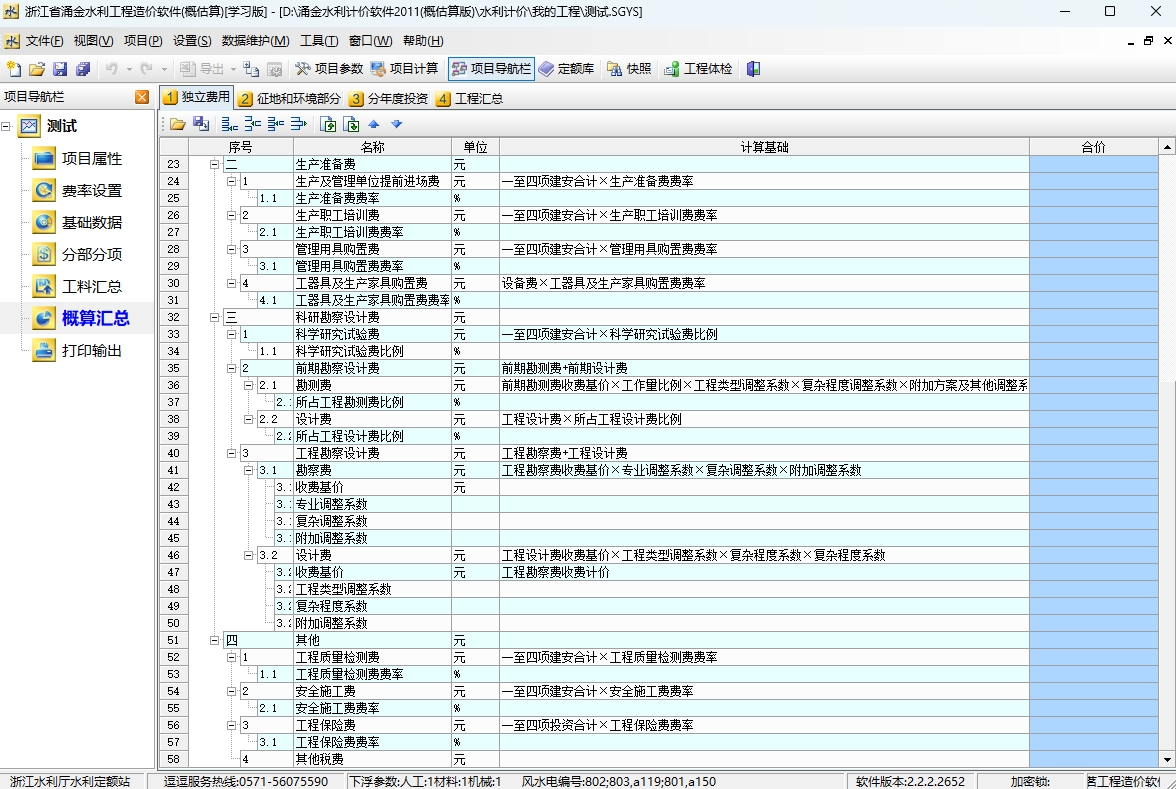The width and height of the screenshot is (1176, 789).
Task: Select 概算汇总 in navigation panel
Action: 81,318
